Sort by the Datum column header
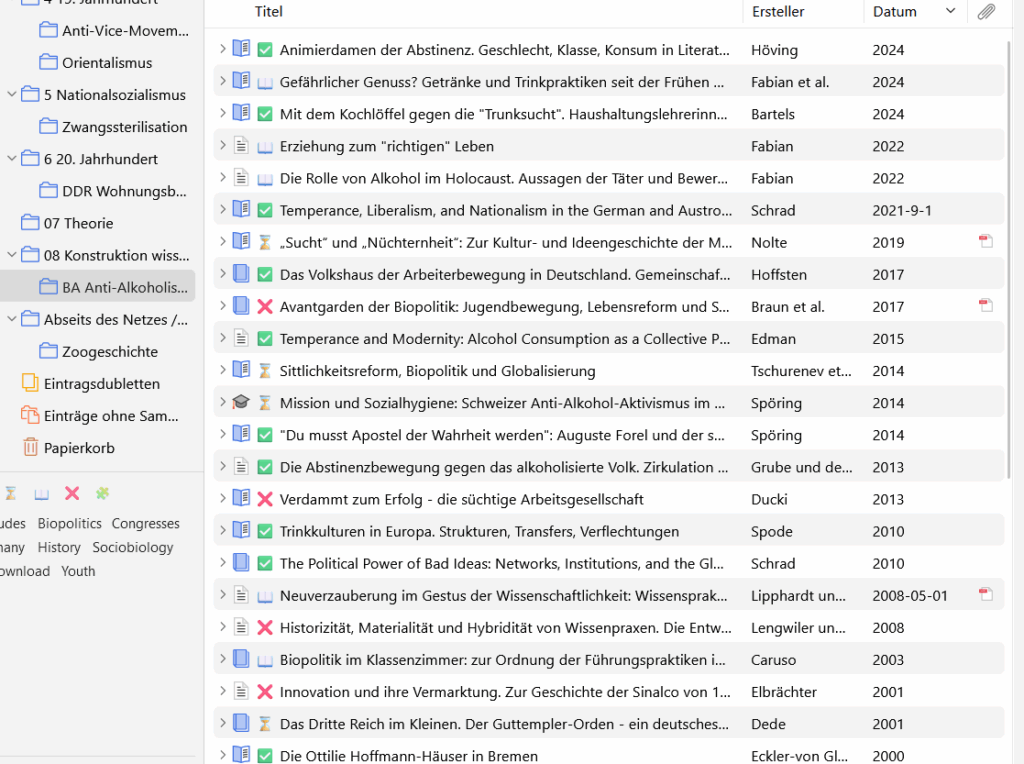This screenshot has width=1024, height=764. pos(894,12)
